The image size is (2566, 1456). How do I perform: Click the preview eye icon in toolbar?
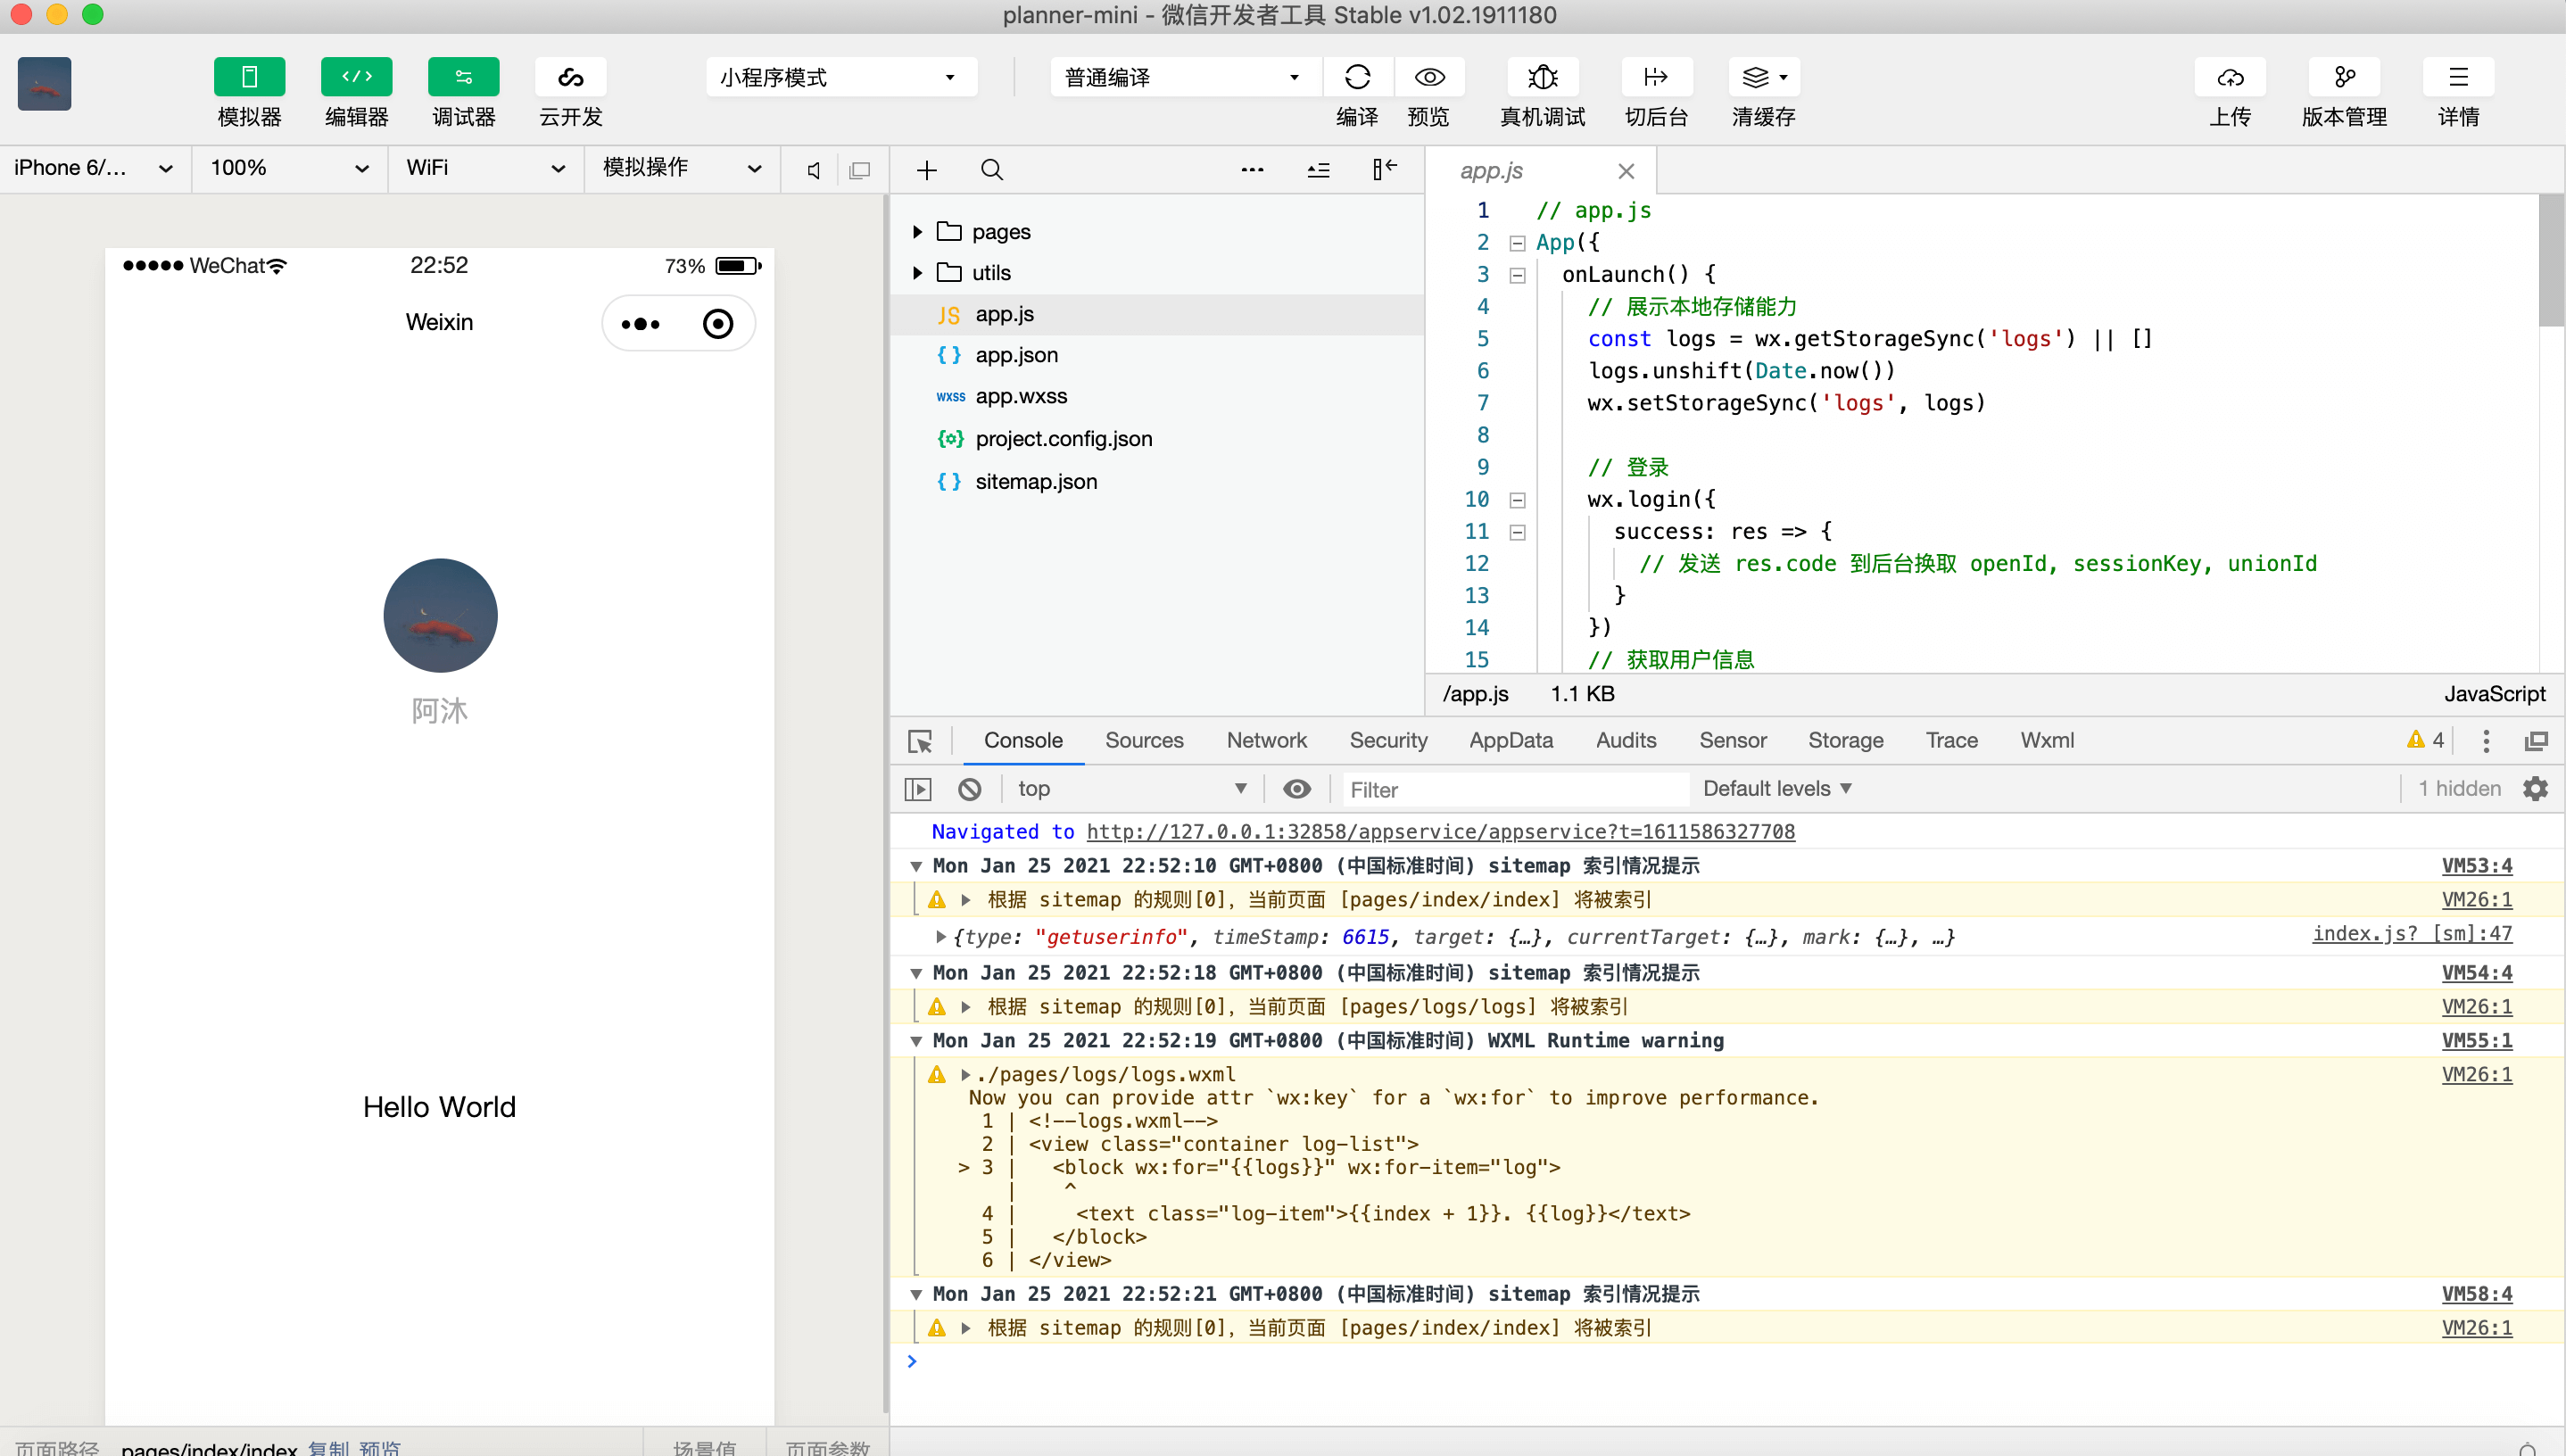click(1429, 77)
